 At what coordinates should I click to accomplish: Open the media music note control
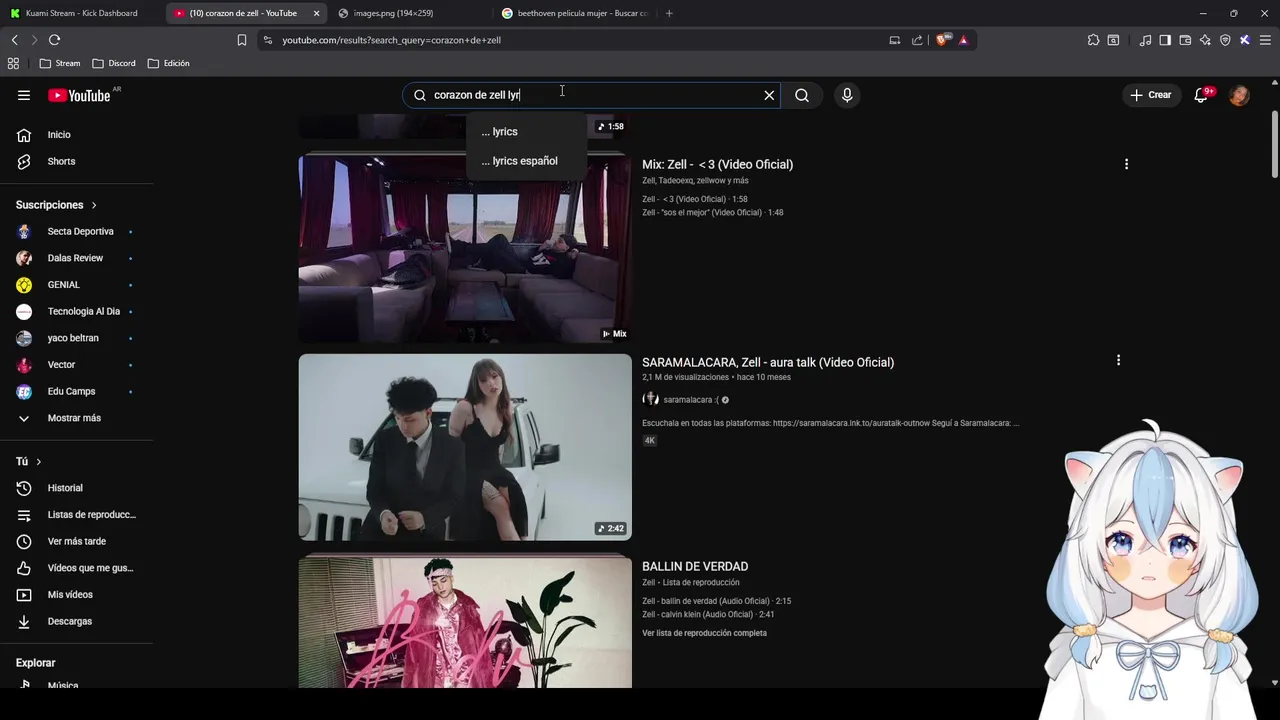coord(1145,40)
